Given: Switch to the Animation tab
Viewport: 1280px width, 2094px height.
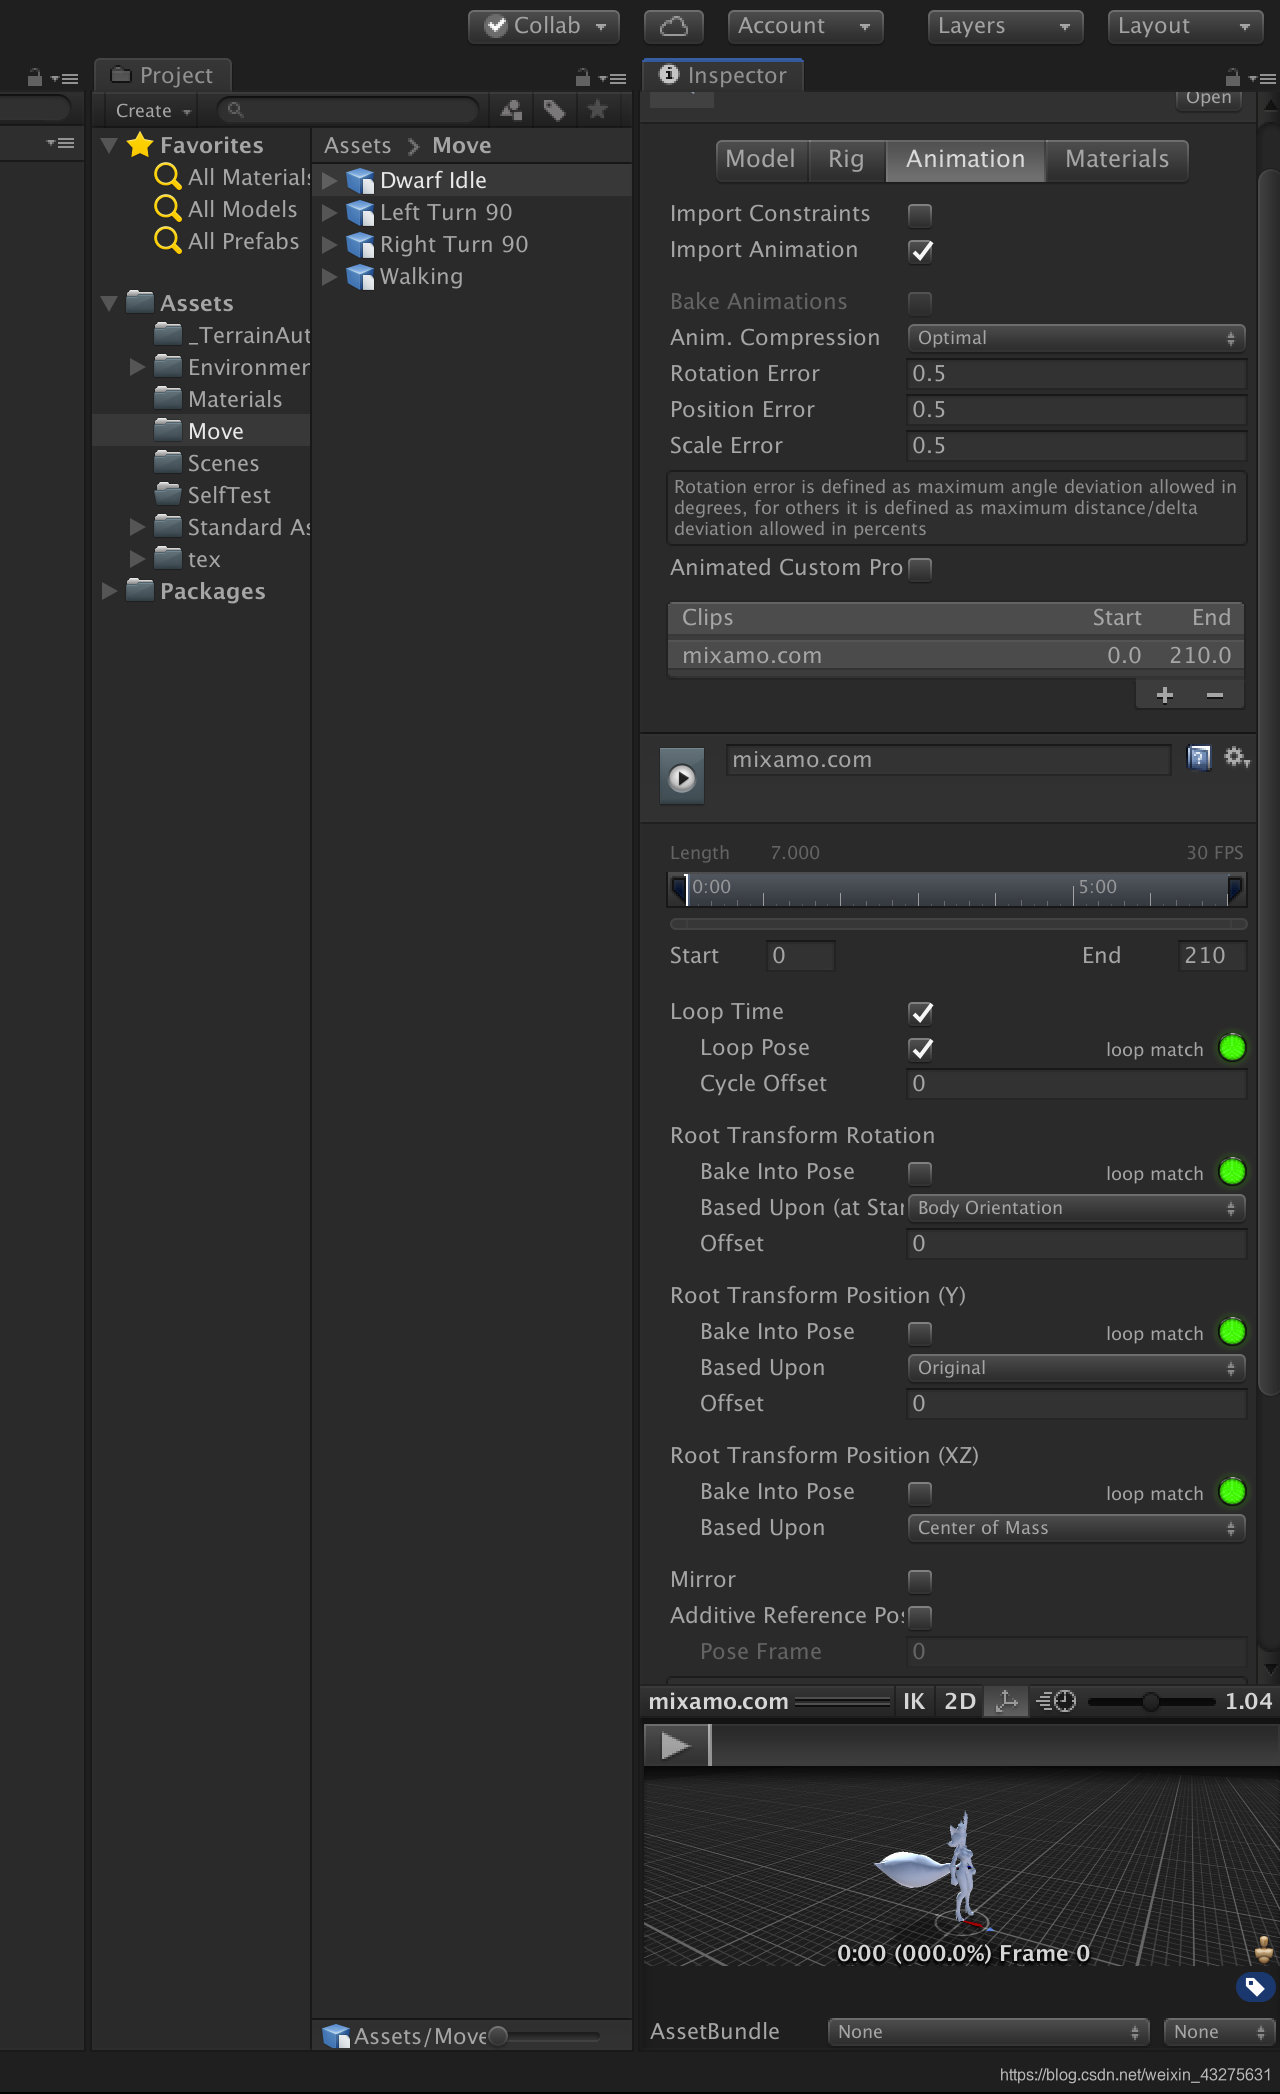Looking at the screenshot, I should (965, 159).
